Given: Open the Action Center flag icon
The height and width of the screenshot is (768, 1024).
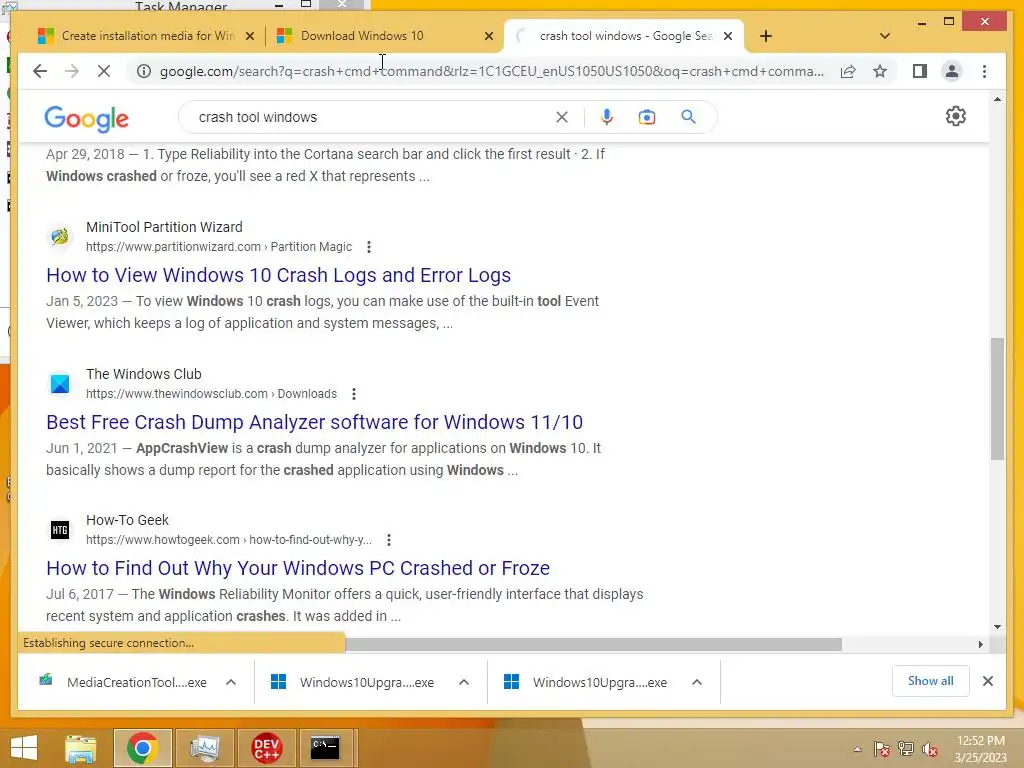Looking at the screenshot, I should click(x=881, y=749).
